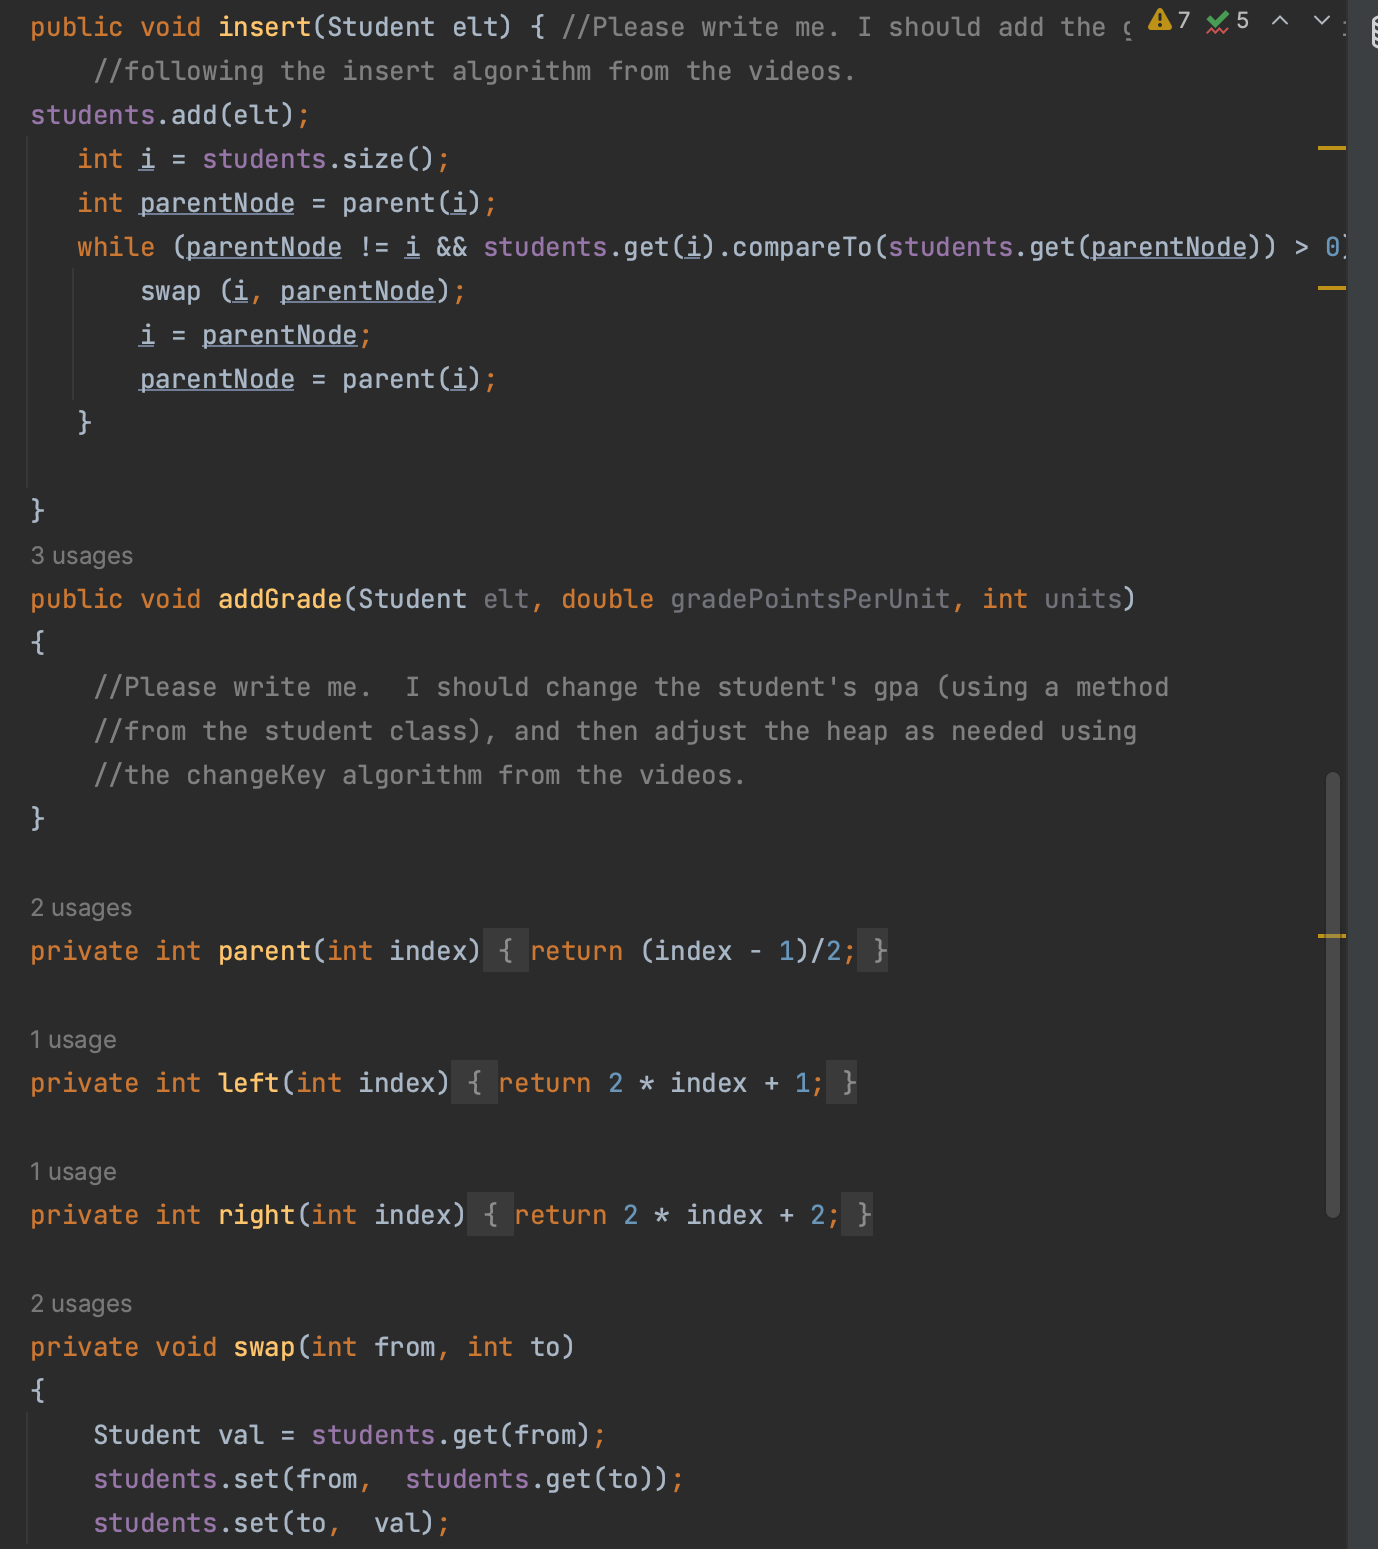This screenshot has width=1378, height=1549.
Task: Click the swap method name
Action: tap(263, 1347)
